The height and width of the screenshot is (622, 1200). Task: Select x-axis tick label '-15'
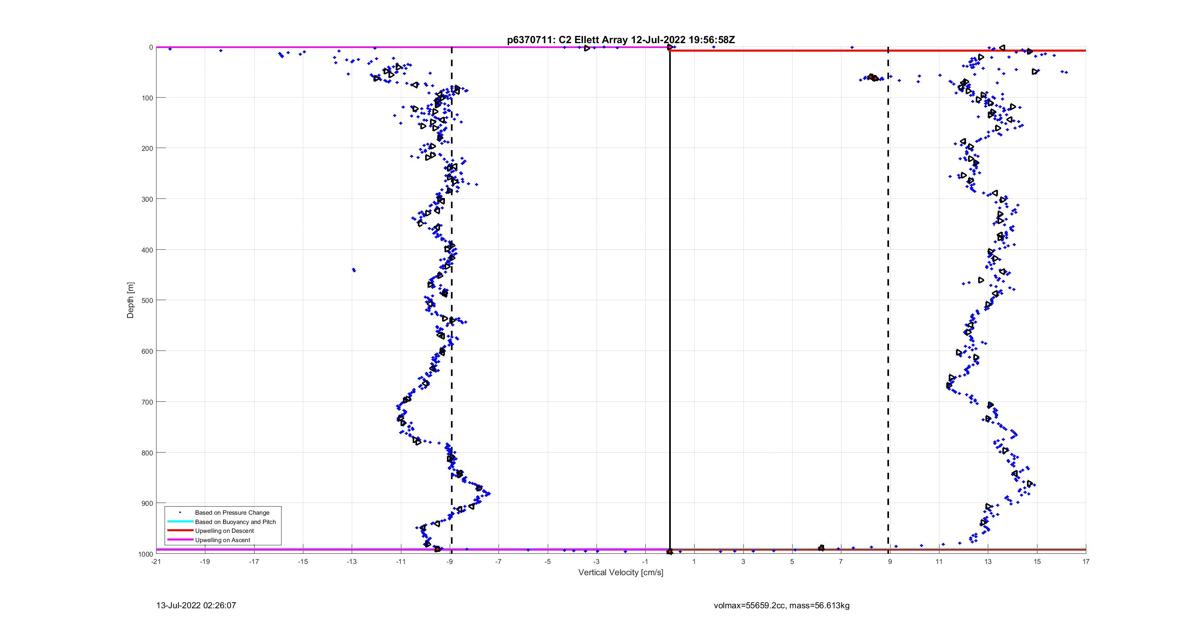tap(303, 561)
